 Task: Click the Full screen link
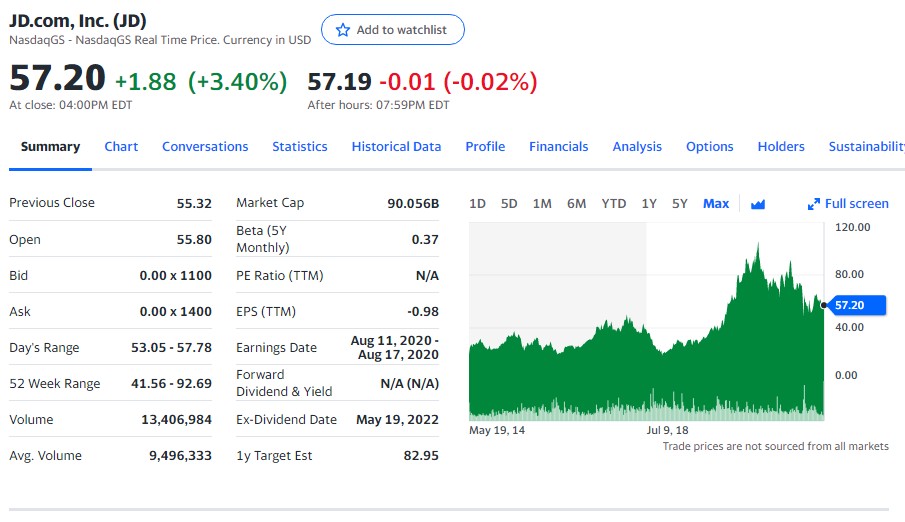(857, 204)
